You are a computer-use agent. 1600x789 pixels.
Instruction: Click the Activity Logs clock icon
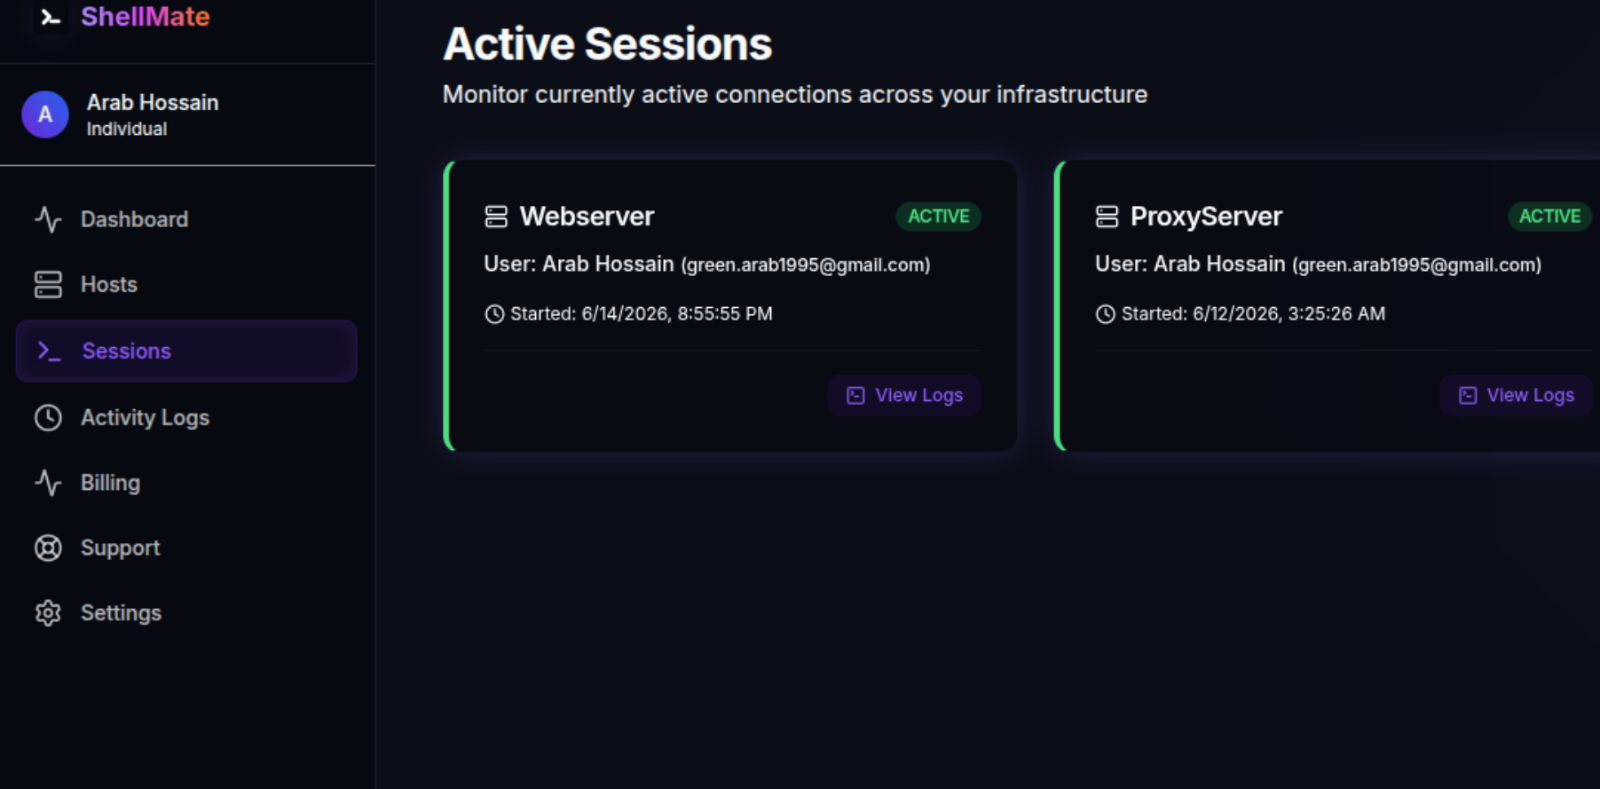tap(48, 417)
